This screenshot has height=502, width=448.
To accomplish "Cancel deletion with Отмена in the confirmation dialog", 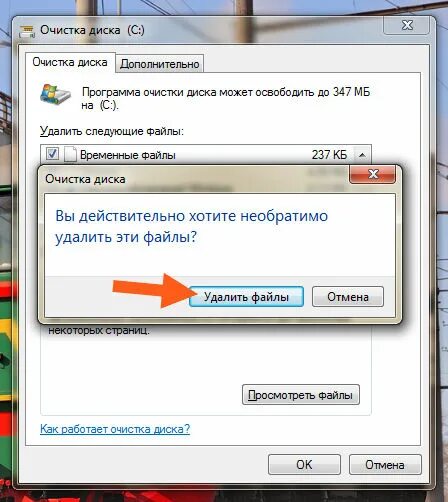I will click(348, 296).
